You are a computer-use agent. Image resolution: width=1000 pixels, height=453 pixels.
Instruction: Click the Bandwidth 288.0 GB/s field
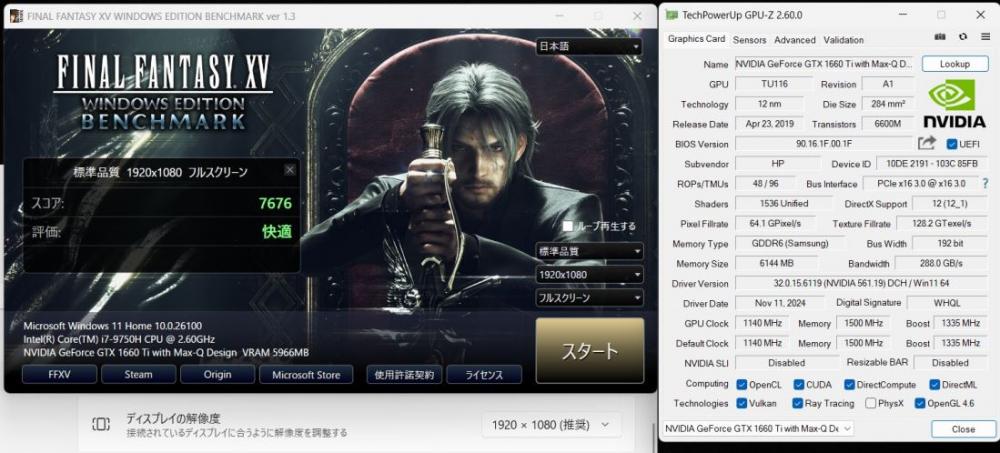[x=941, y=263]
